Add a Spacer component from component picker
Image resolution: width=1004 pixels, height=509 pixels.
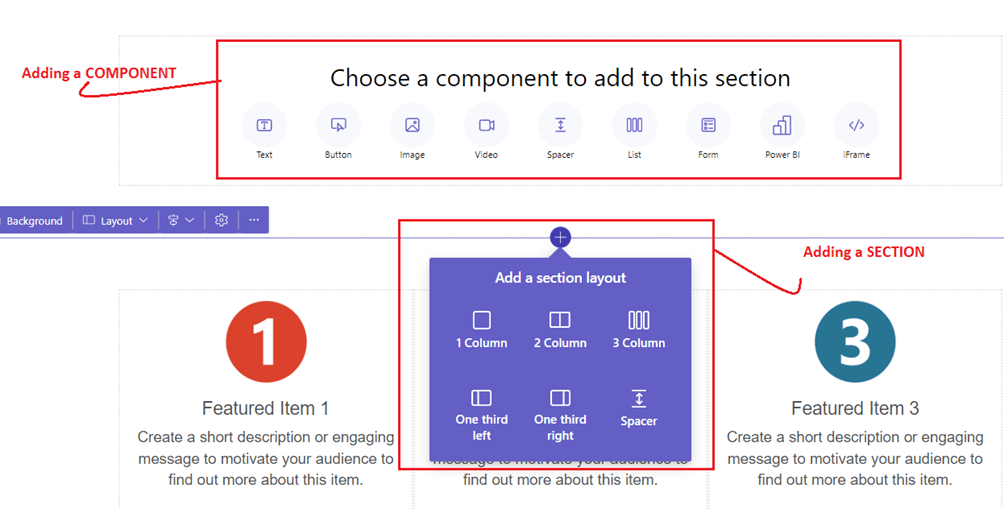(x=560, y=126)
